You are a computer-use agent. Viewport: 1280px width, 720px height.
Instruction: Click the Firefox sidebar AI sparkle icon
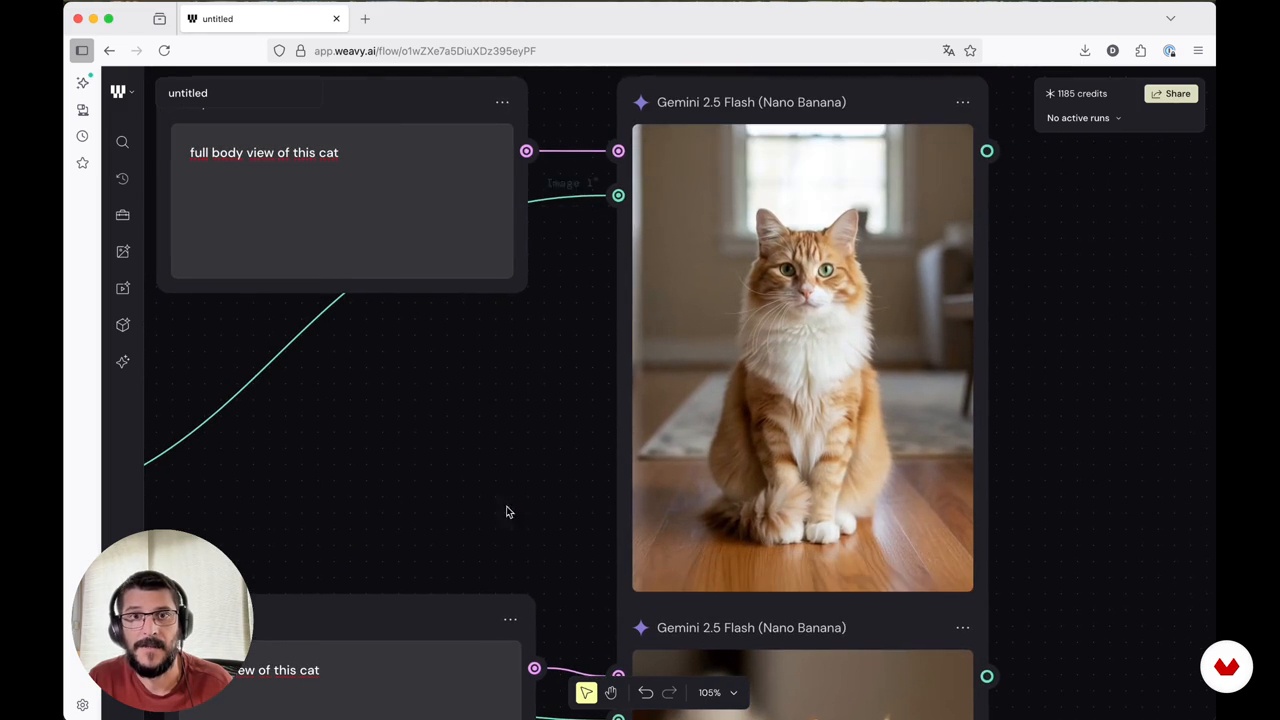coord(83,83)
